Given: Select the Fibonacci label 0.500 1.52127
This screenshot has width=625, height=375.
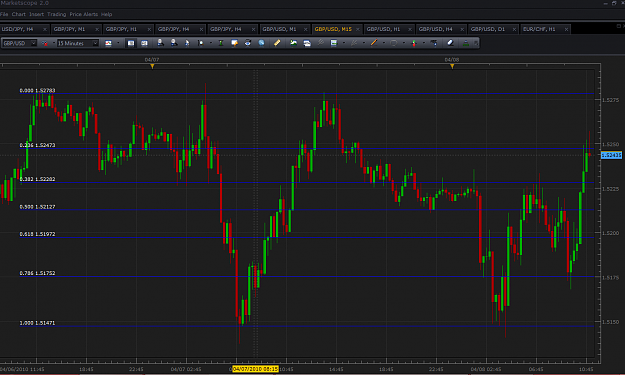Looking at the screenshot, I should (37, 207).
